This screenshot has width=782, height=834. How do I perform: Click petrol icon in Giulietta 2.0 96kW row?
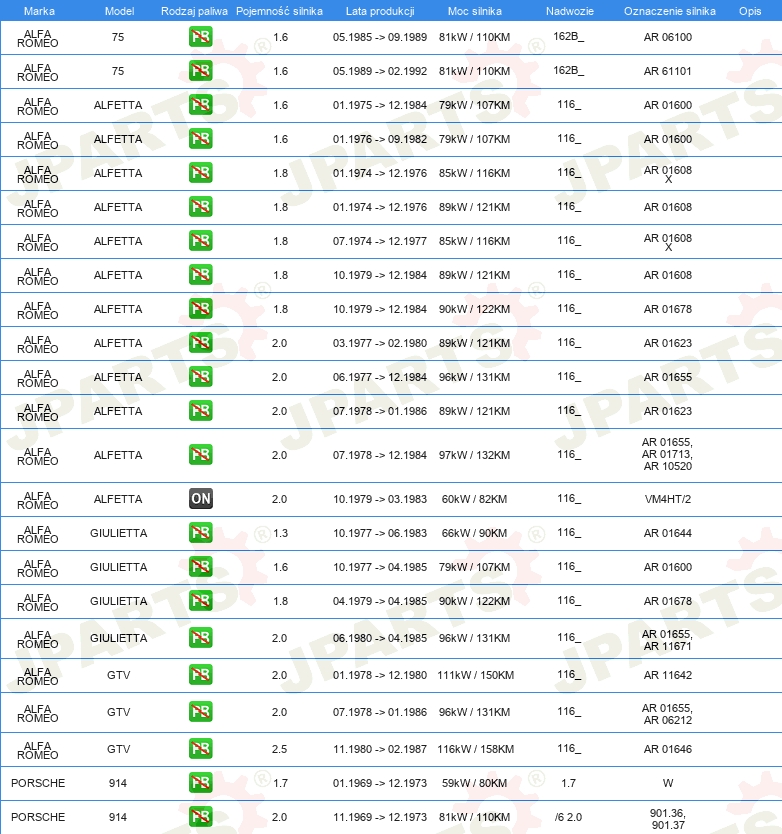pos(201,638)
